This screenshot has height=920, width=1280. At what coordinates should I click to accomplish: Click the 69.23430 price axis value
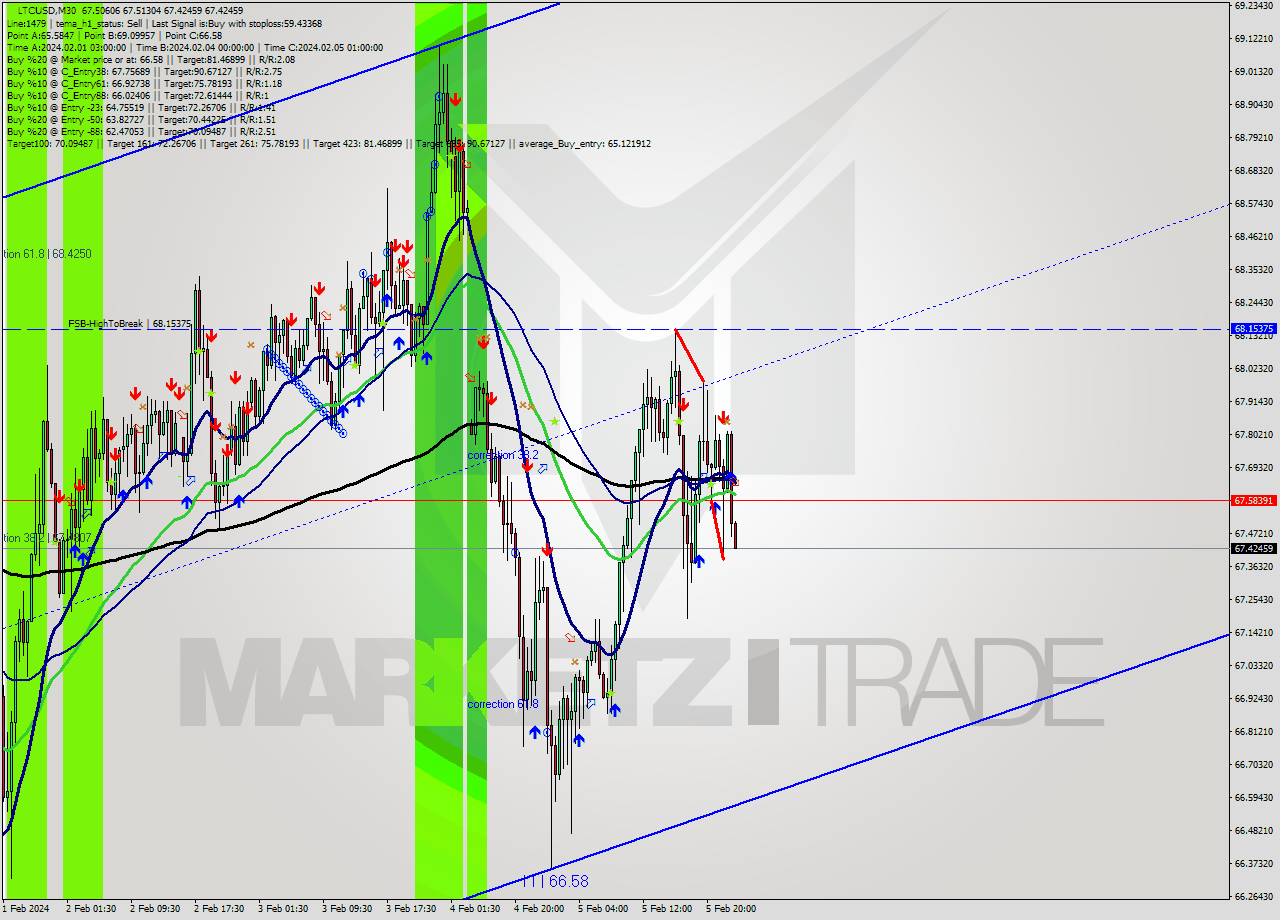pos(1253,5)
